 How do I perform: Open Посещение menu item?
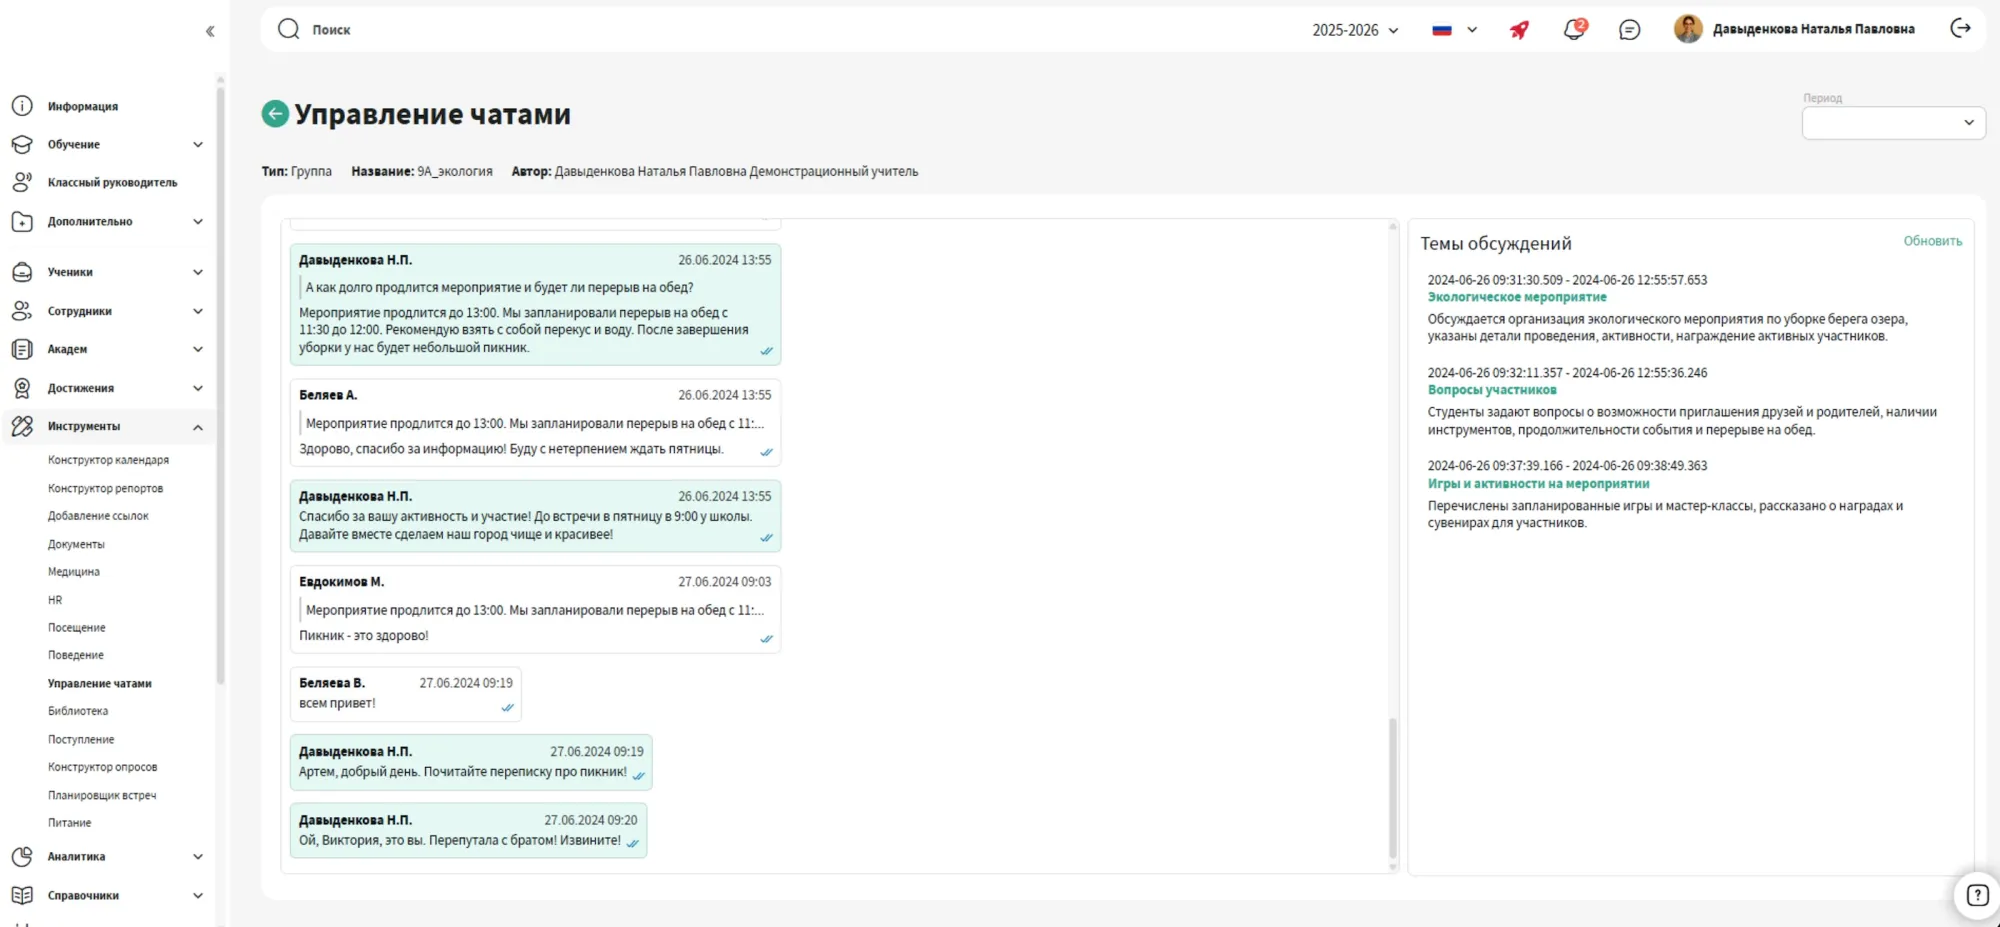click(x=76, y=628)
